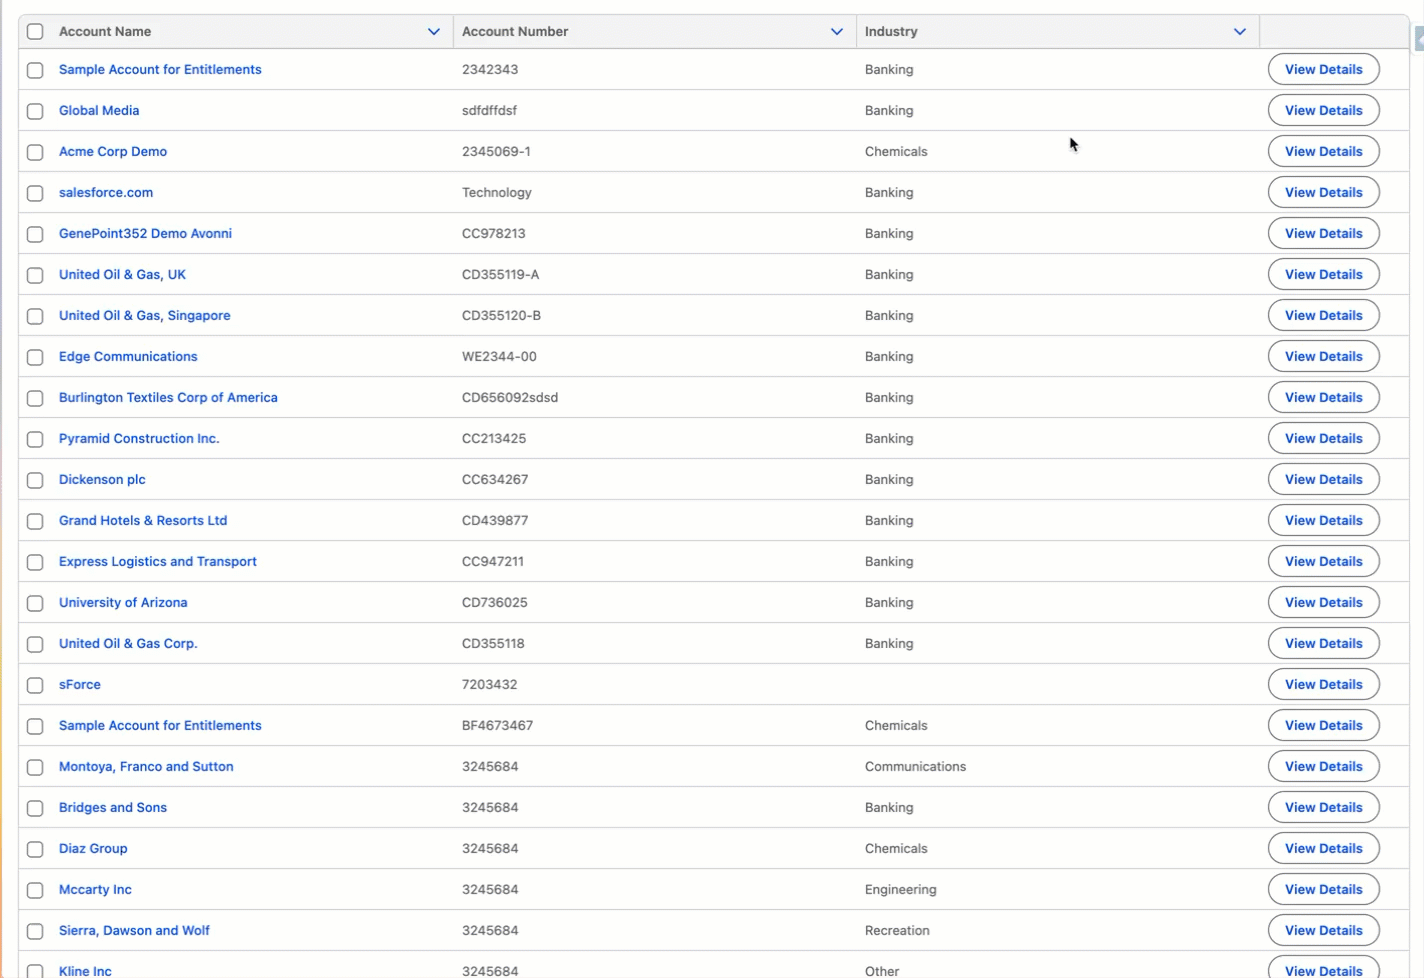Open the Grand Hotels & Resorts Ltd link

pos(143,521)
